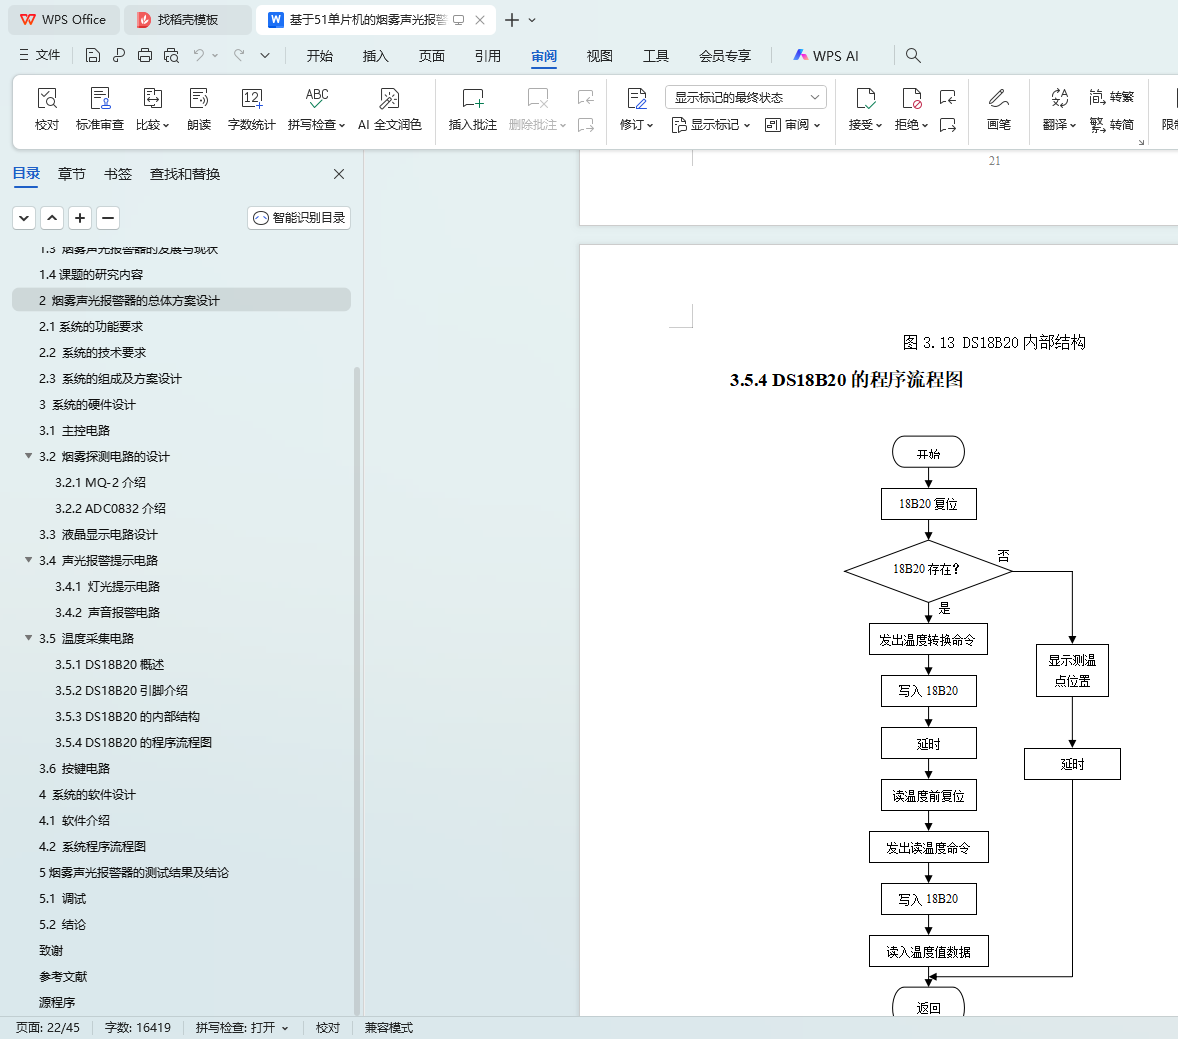
Task: Switch to the 书签 navigation tab
Action: tap(118, 174)
